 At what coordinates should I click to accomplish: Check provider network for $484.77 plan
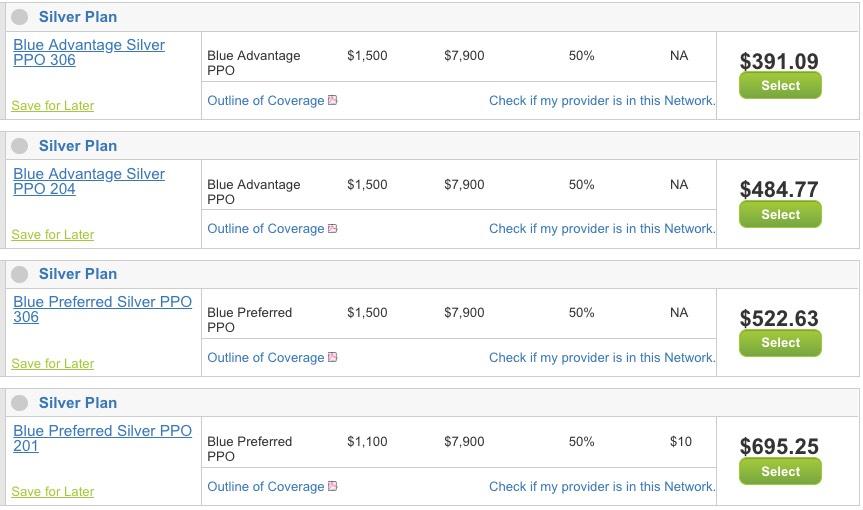coord(602,229)
